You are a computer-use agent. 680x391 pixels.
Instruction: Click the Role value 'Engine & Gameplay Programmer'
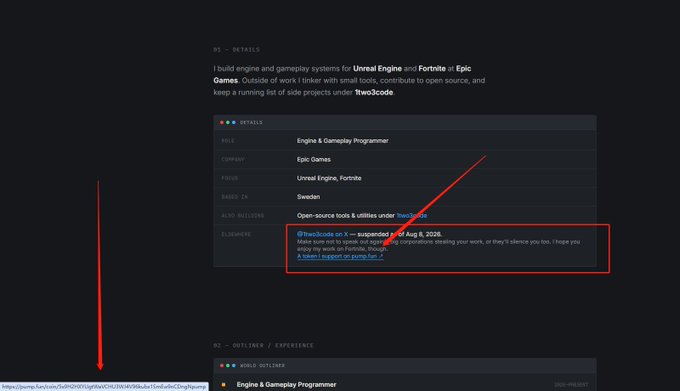click(343, 141)
